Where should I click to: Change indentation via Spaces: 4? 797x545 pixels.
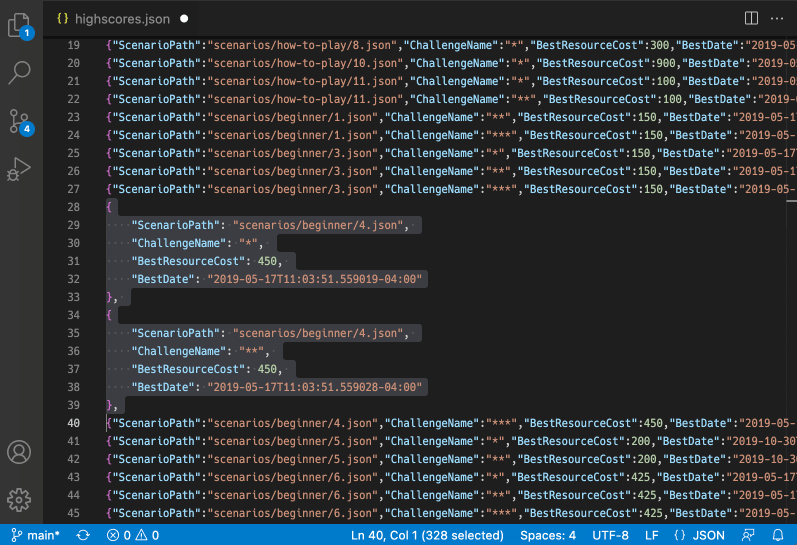tap(548, 535)
